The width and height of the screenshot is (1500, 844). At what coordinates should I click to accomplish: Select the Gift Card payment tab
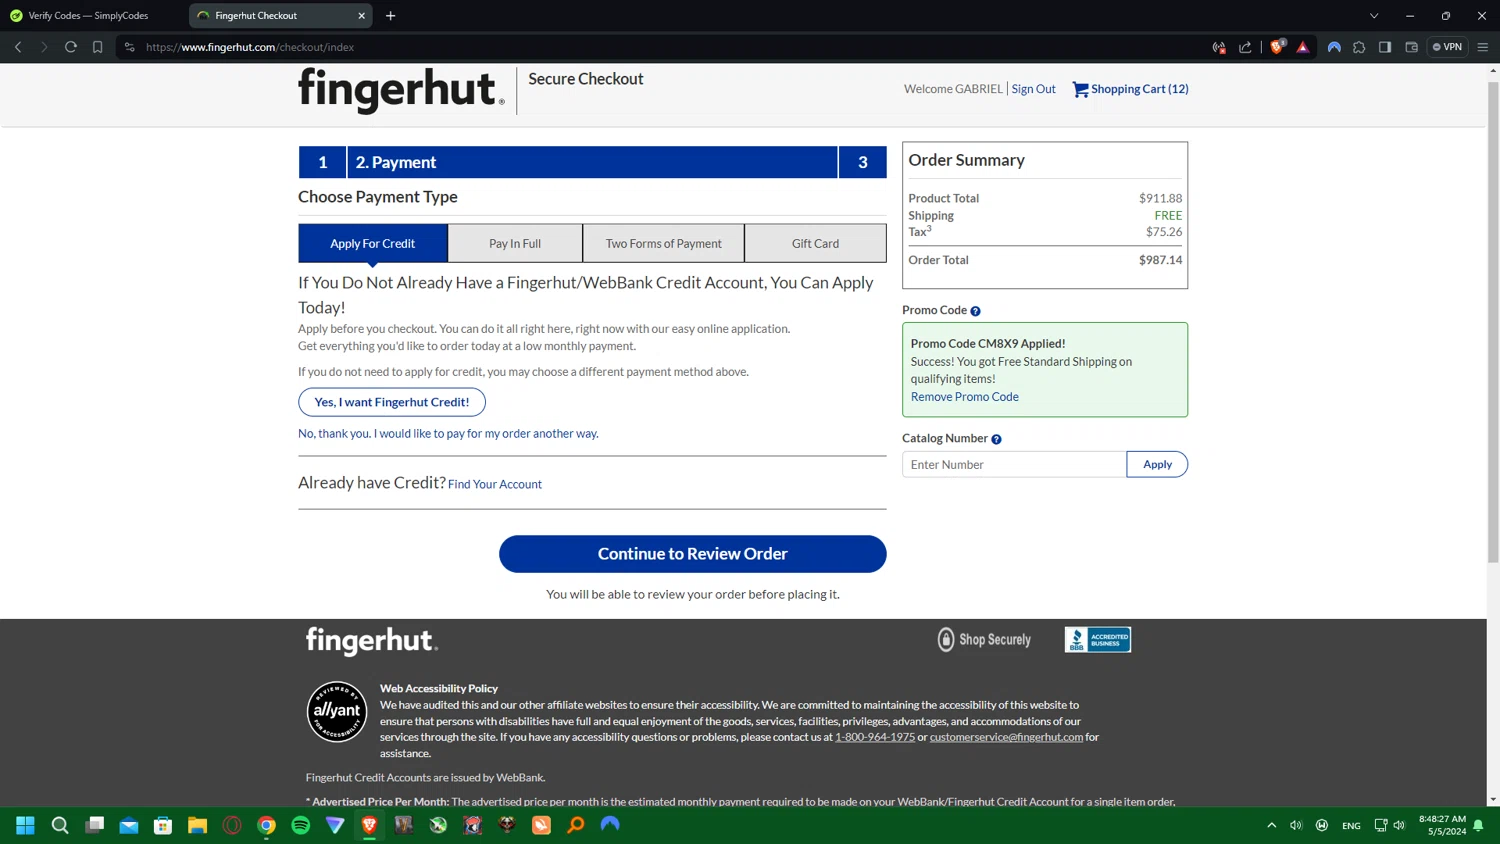815,243
